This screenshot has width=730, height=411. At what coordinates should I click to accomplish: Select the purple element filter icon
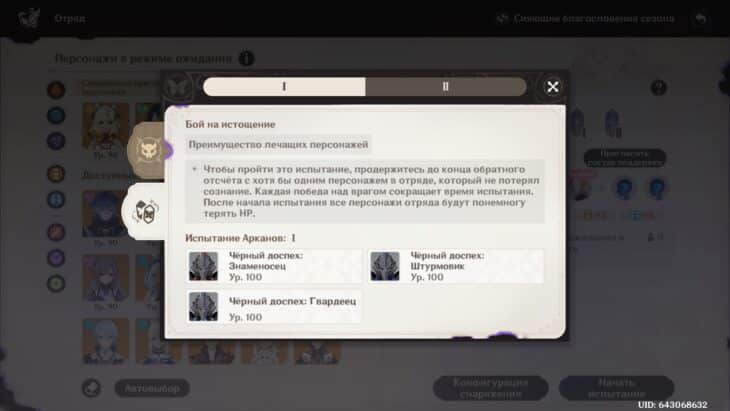click(x=56, y=141)
